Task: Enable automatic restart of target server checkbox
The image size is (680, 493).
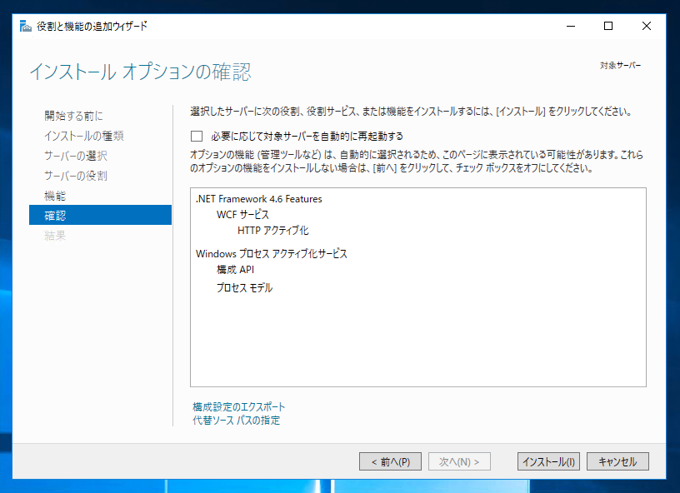Action: pyautogui.click(x=196, y=136)
